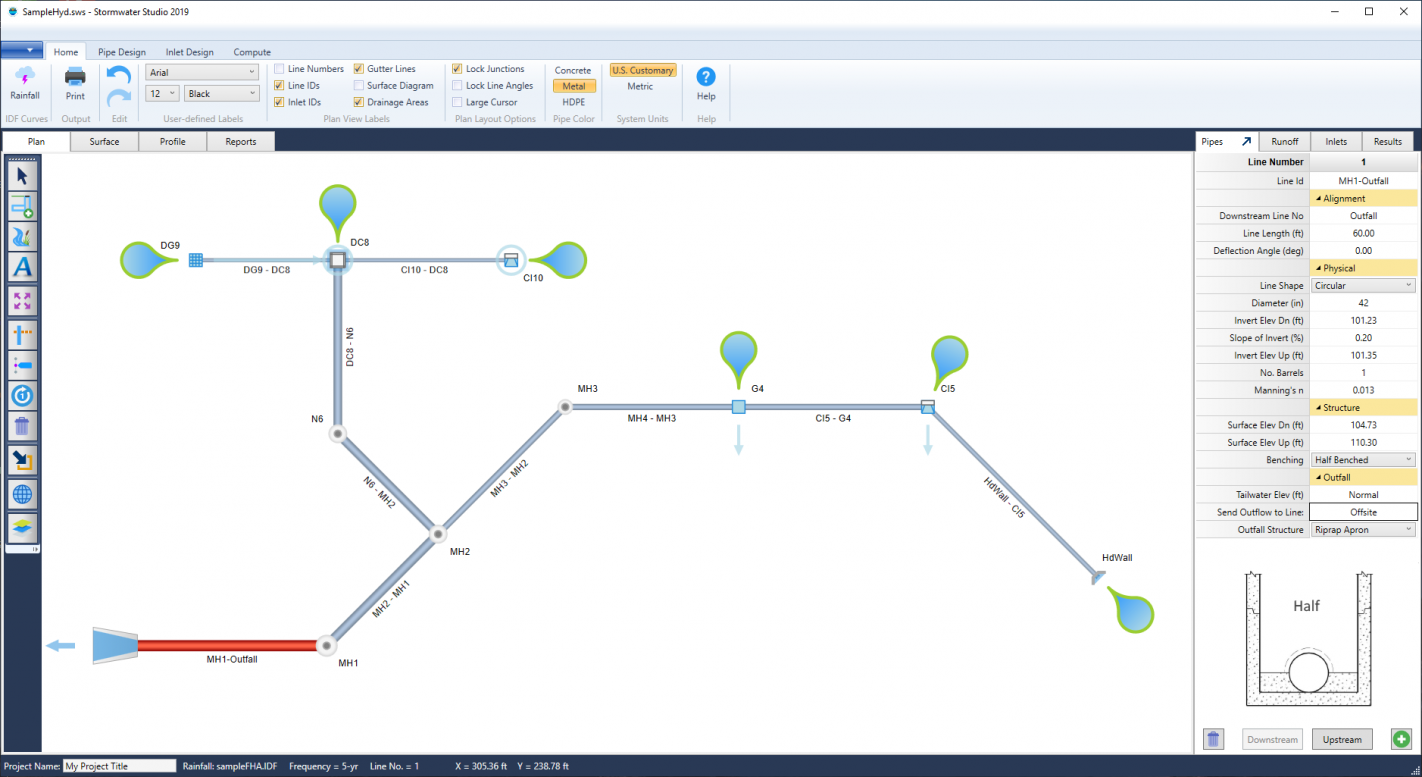
Task: Open the Line Shape Circular dropdown
Action: [x=1363, y=286]
